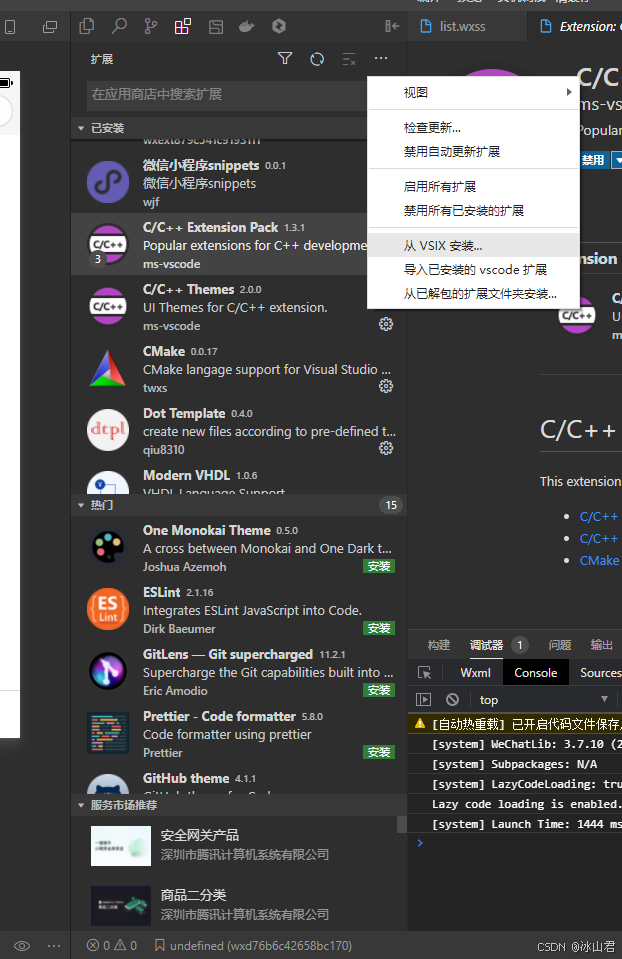Collapse the 已安装 section
Viewport: 622px width, 959px height.
pos(81,128)
